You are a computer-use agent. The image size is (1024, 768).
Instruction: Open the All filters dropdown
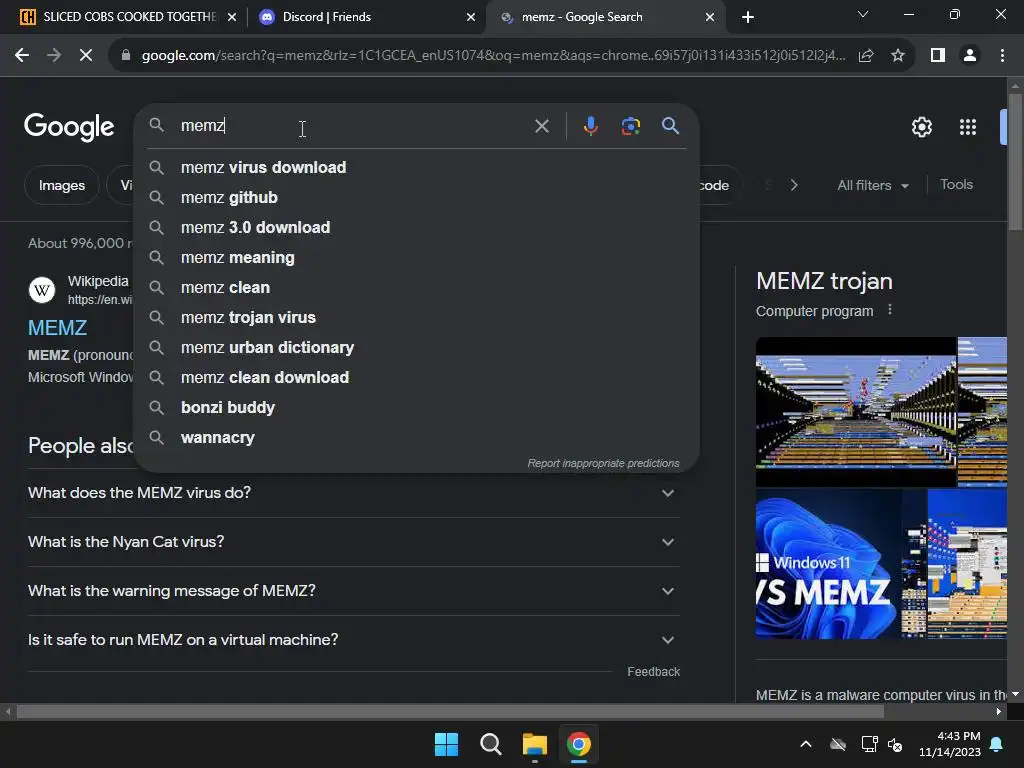click(872, 185)
